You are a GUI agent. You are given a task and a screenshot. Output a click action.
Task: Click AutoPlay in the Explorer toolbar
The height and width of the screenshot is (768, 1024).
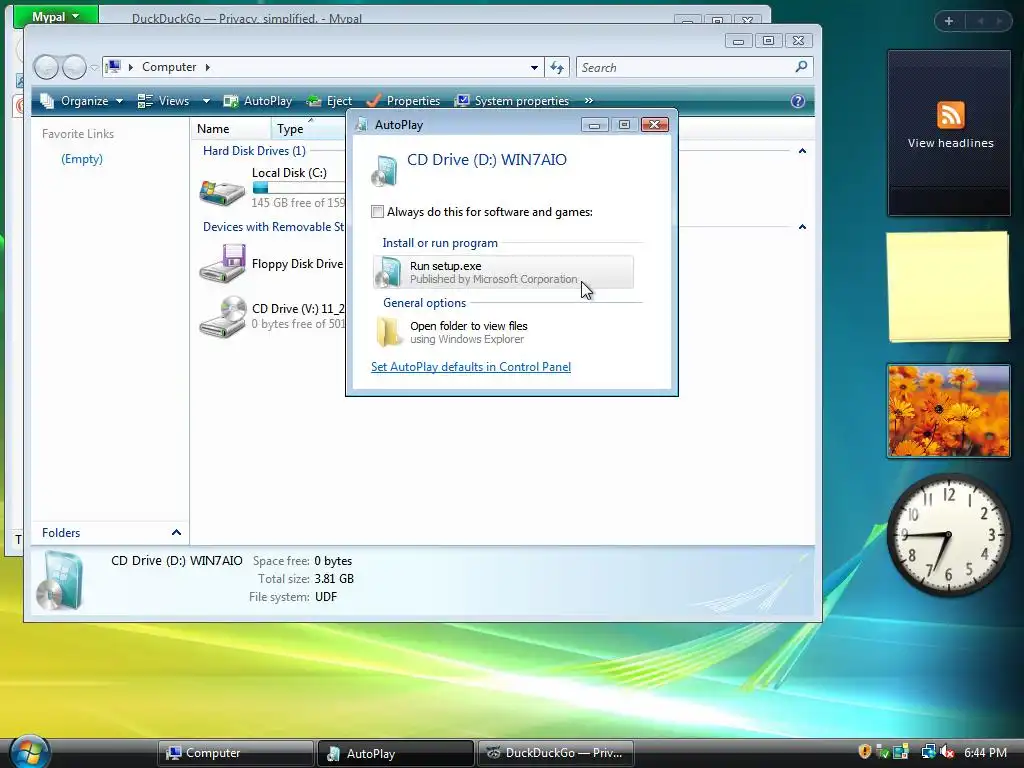(258, 101)
